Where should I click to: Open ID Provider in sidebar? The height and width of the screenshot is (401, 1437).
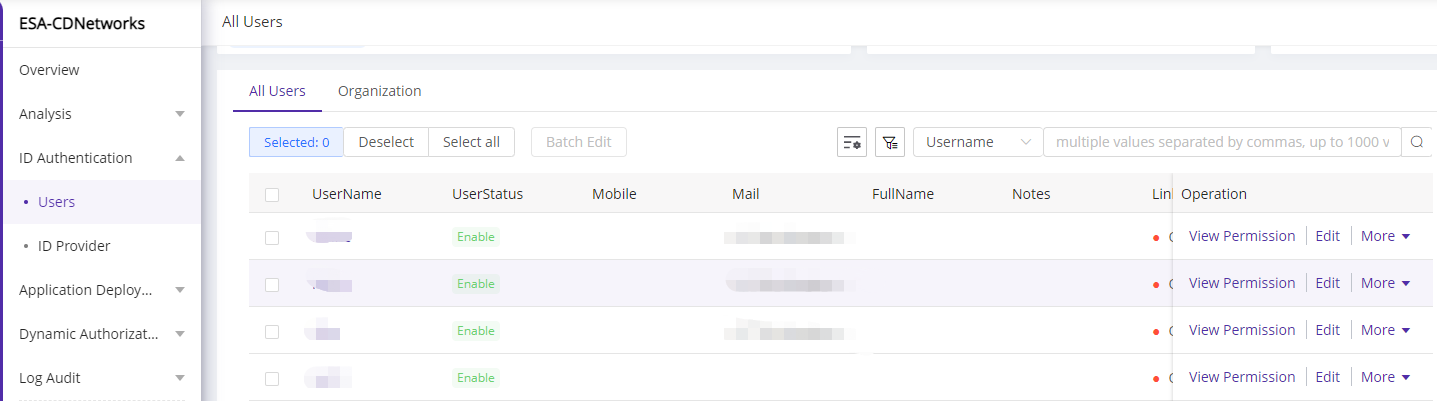pyautogui.click(x=74, y=246)
